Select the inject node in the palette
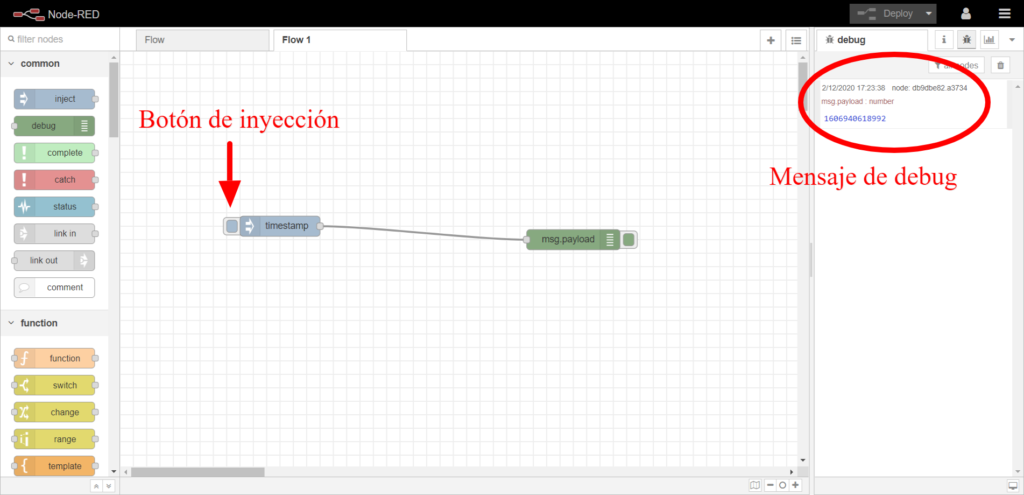 tap(54, 99)
